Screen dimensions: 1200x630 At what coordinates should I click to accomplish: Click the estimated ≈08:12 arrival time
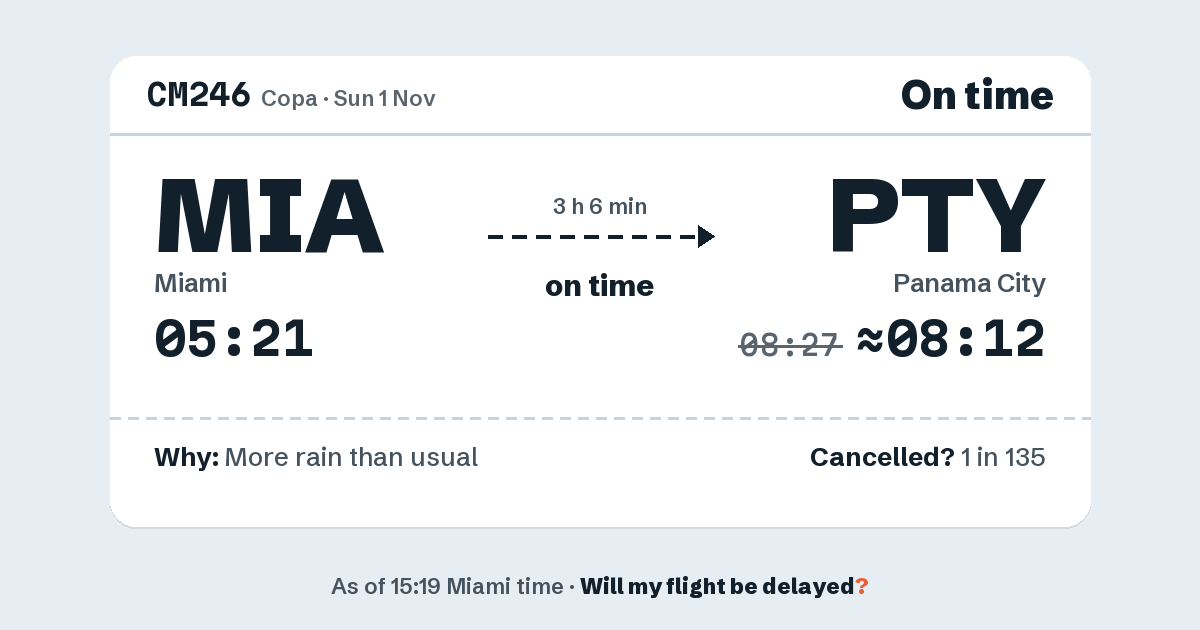[951, 338]
